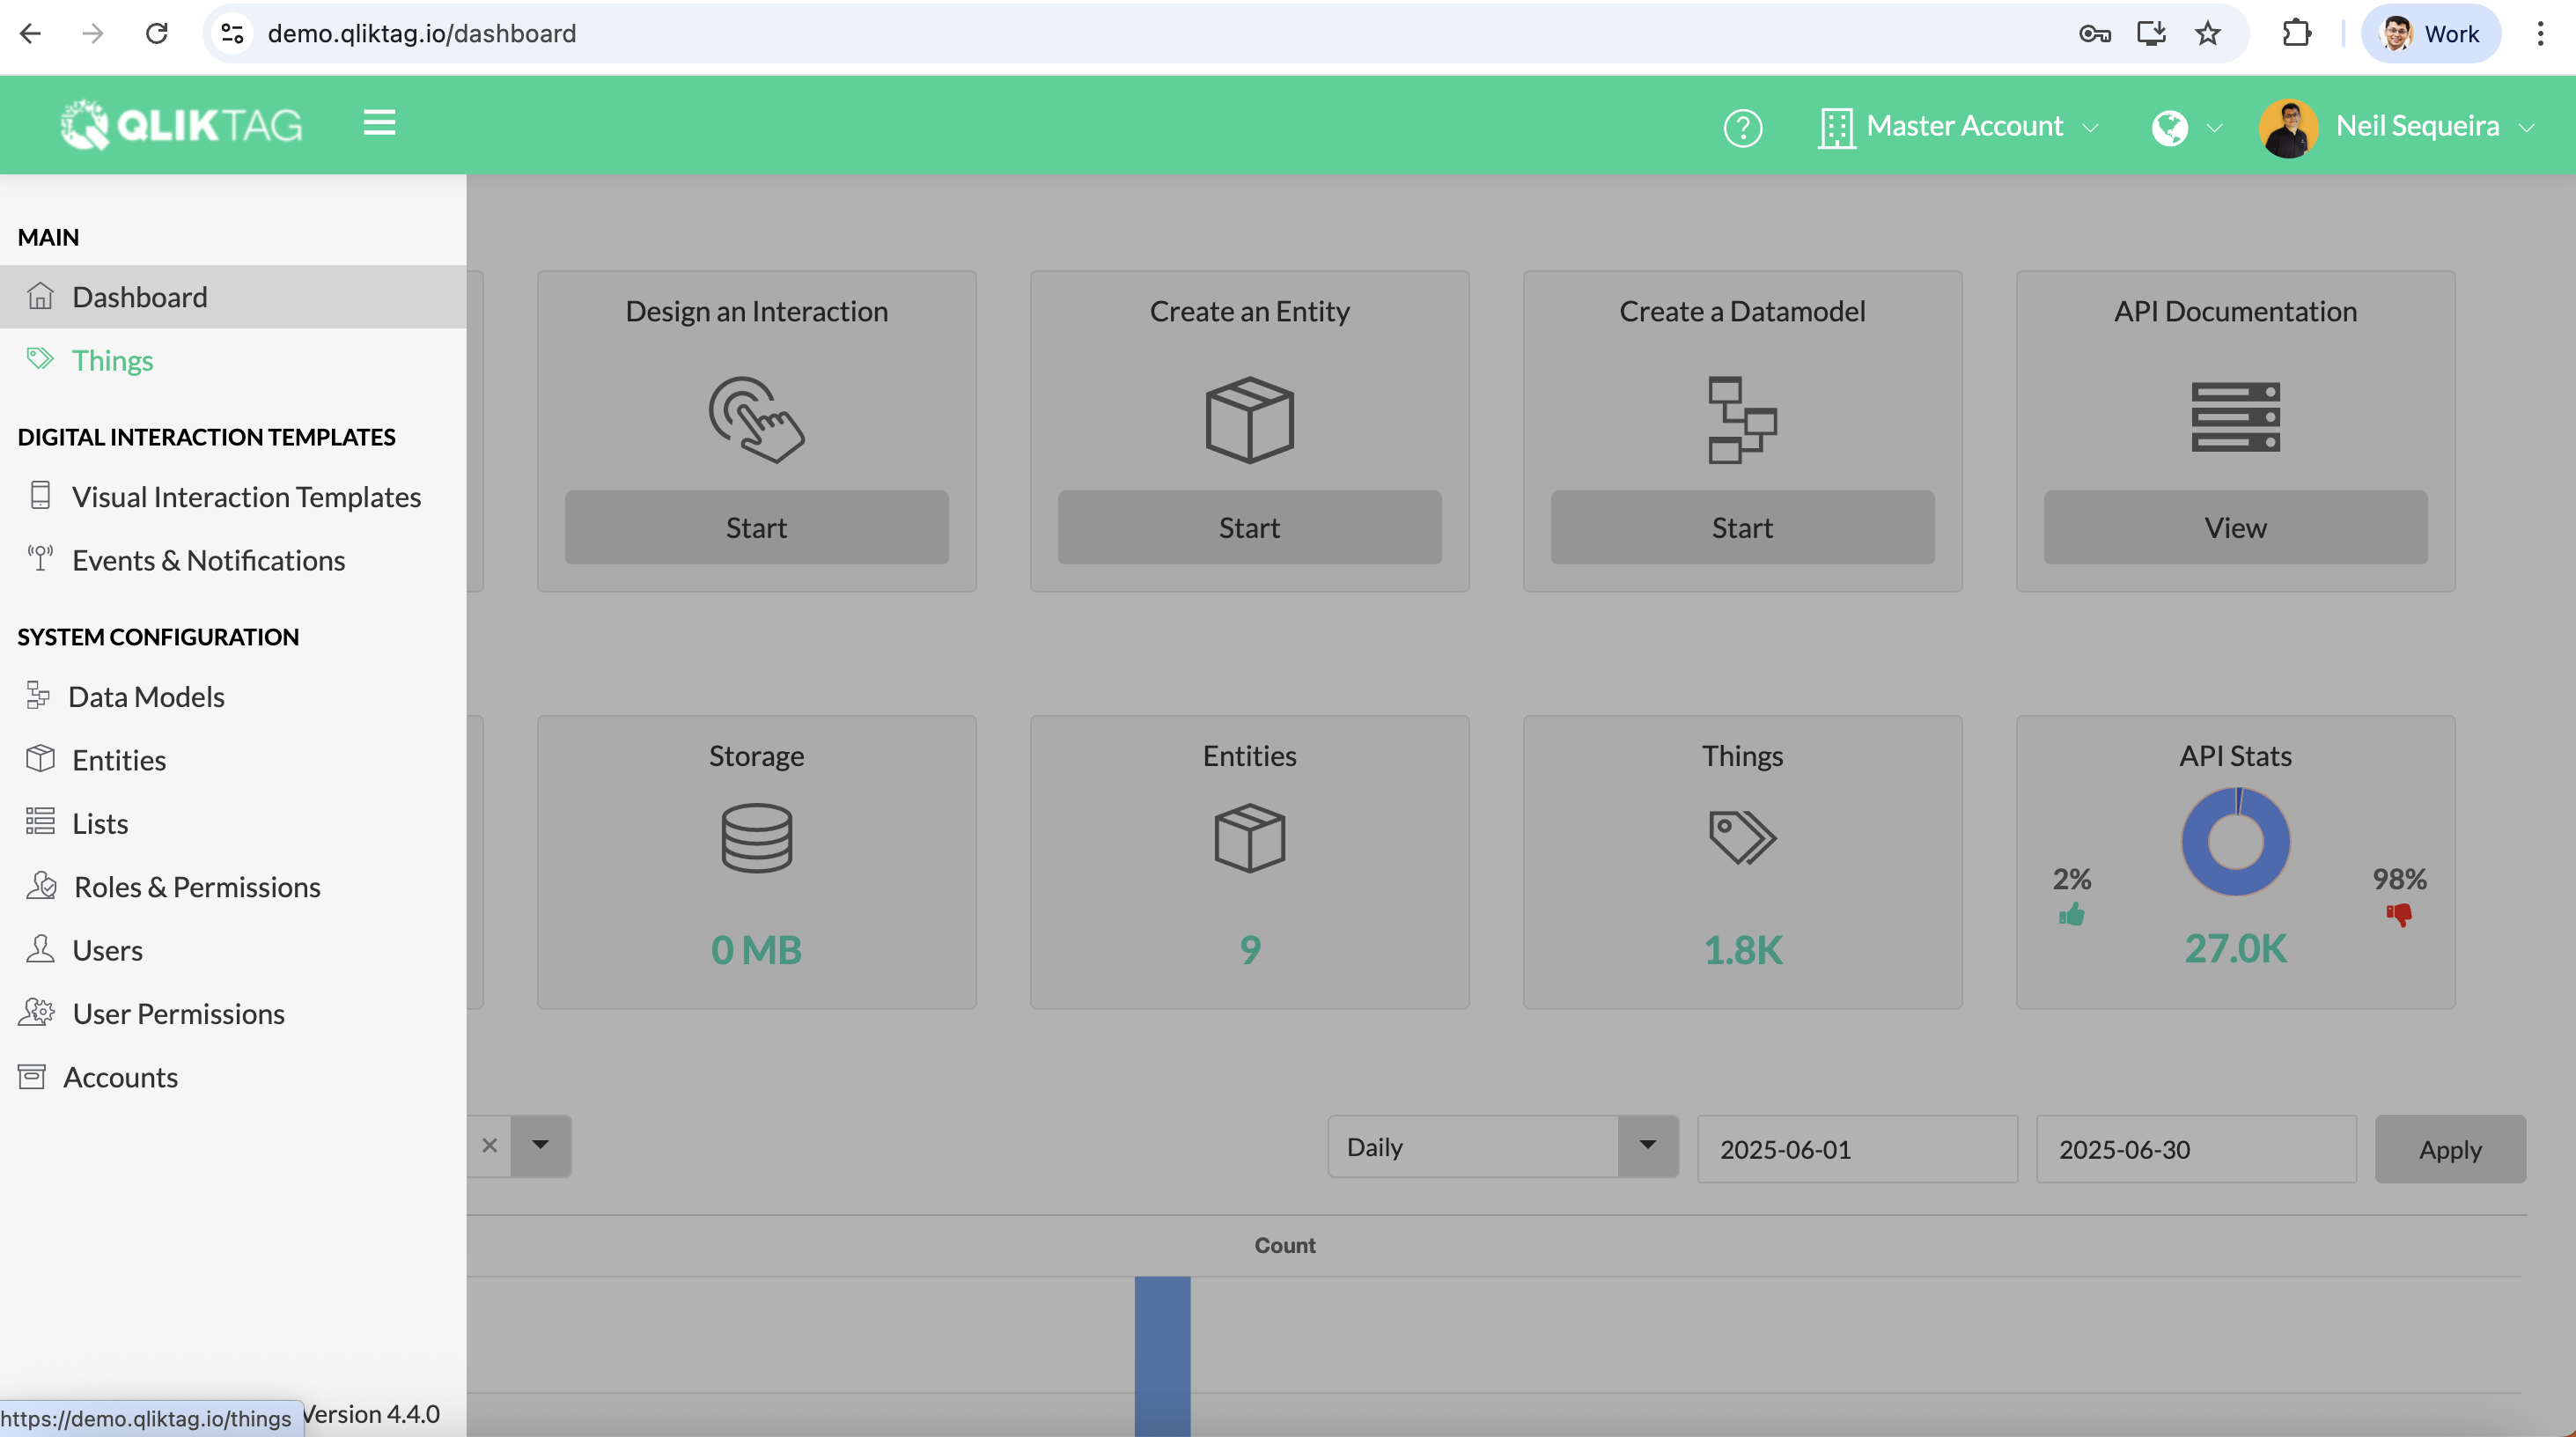
Task: Bookmark page with the star icon
Action: 2207,34
